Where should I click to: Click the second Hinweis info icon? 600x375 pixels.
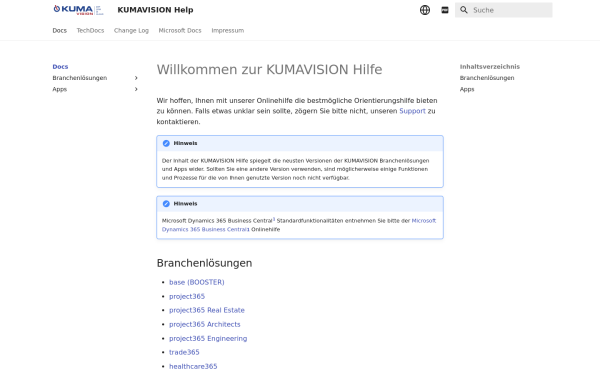point(166,204)
